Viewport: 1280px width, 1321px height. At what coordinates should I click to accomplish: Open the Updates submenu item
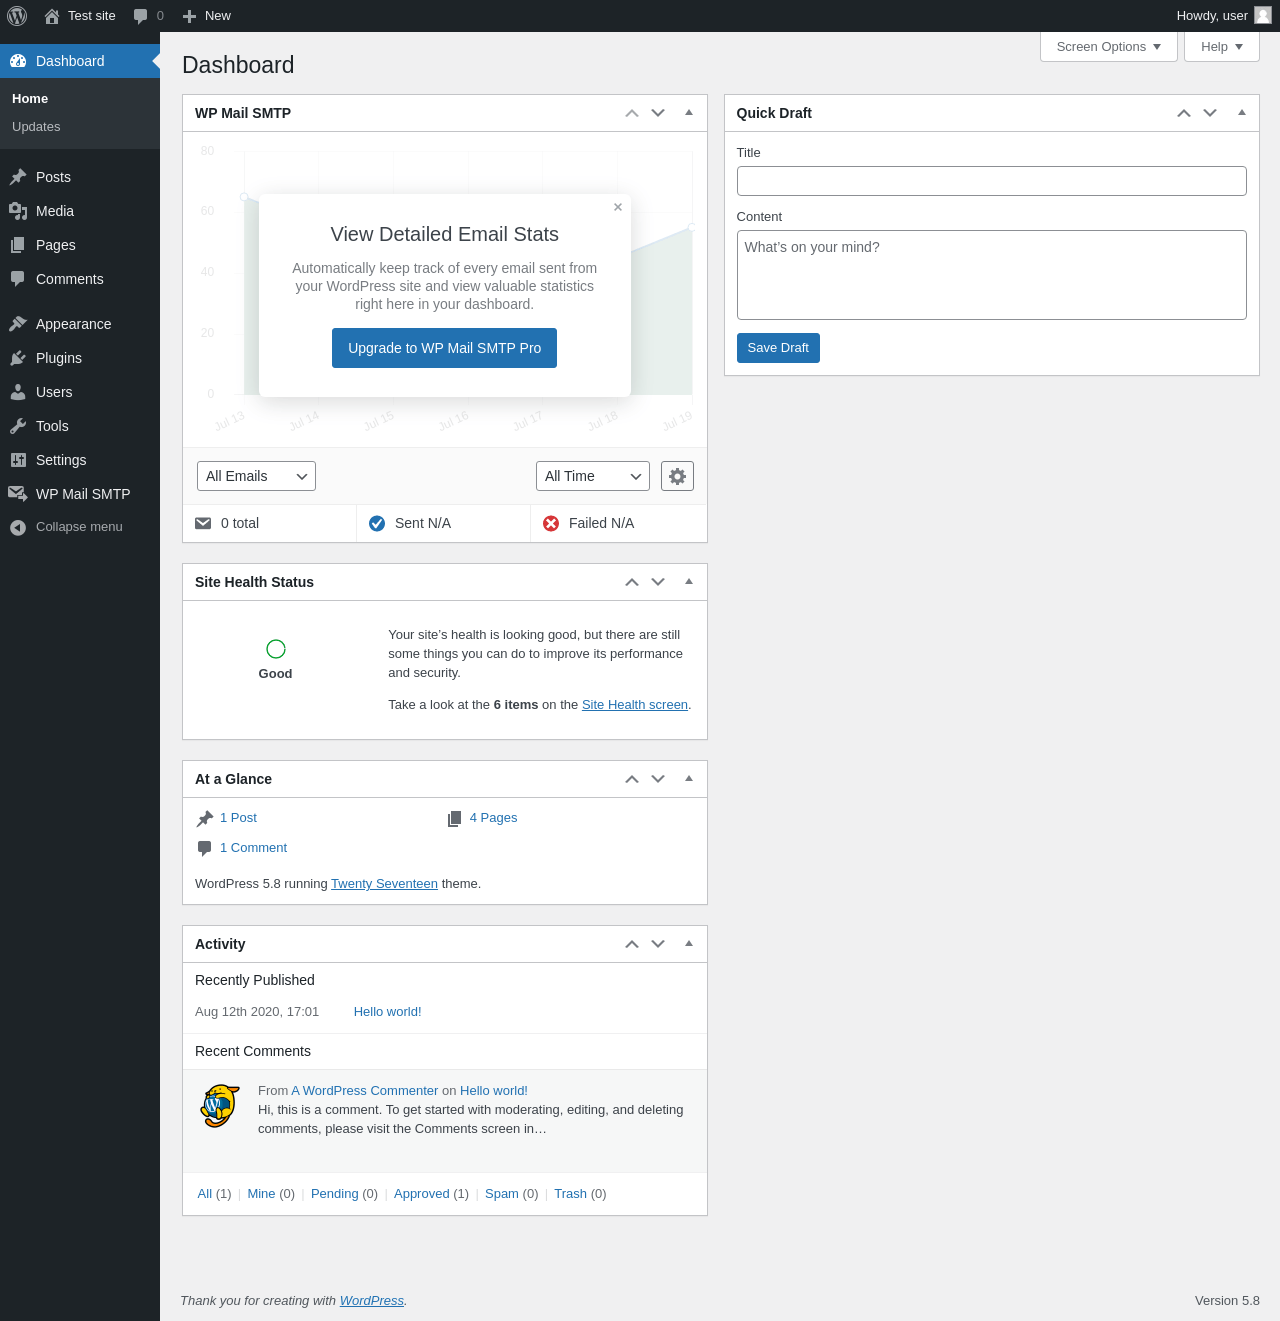pyautogui.click(x=36, y=127)
